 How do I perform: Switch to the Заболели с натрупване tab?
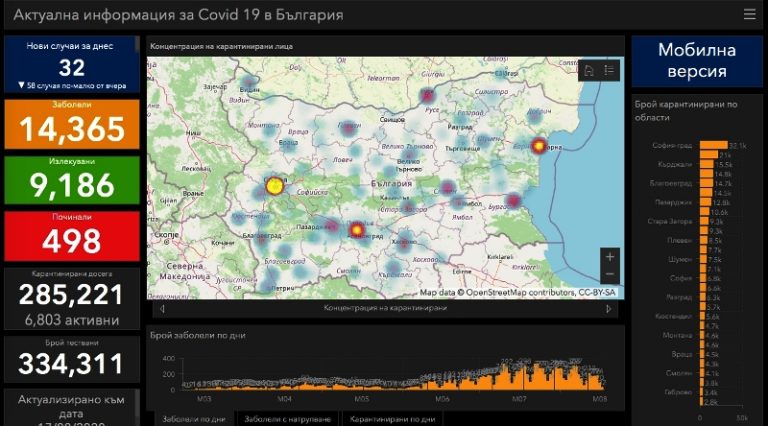(x=288, y=419)
